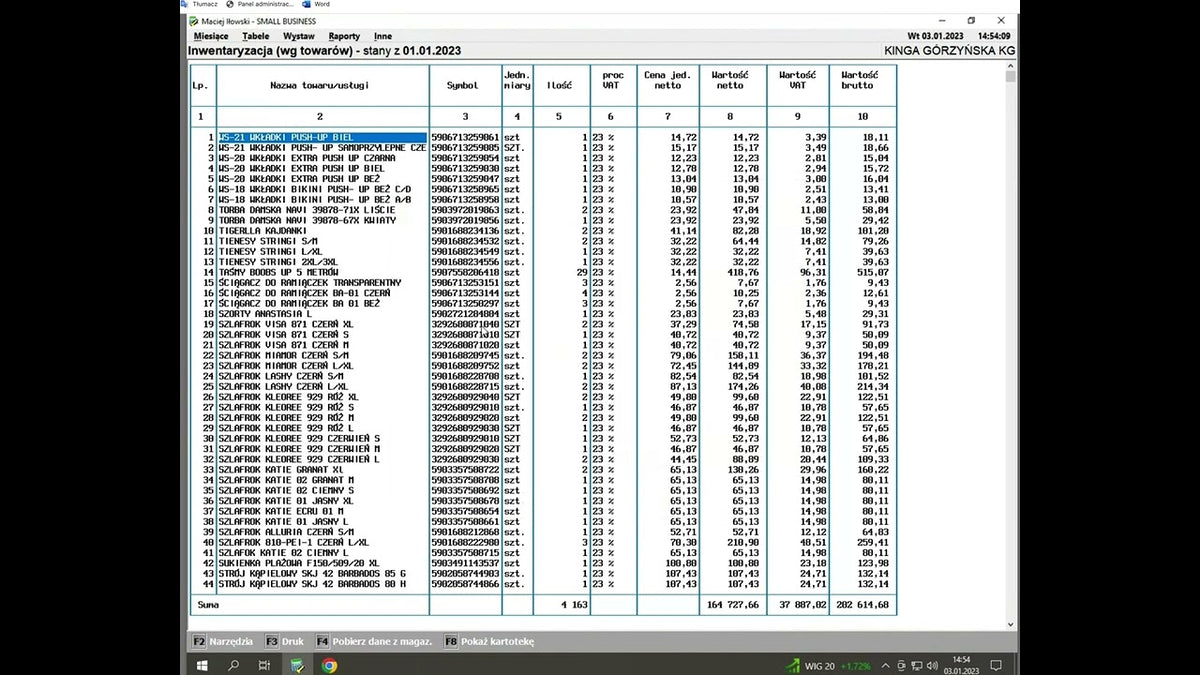Click the Ilość column header
Screen dimensions: 1200x675
click(x=560, y=85)
